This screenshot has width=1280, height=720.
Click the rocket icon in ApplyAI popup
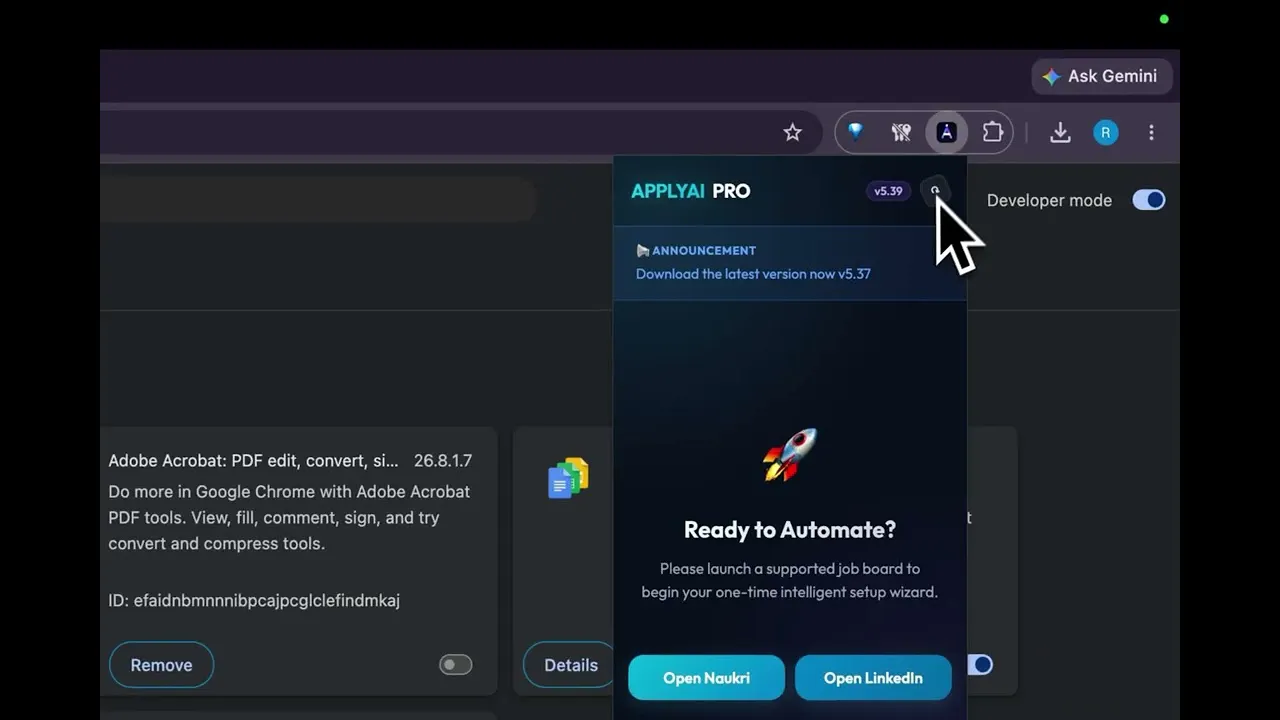[x=790, y=455]
